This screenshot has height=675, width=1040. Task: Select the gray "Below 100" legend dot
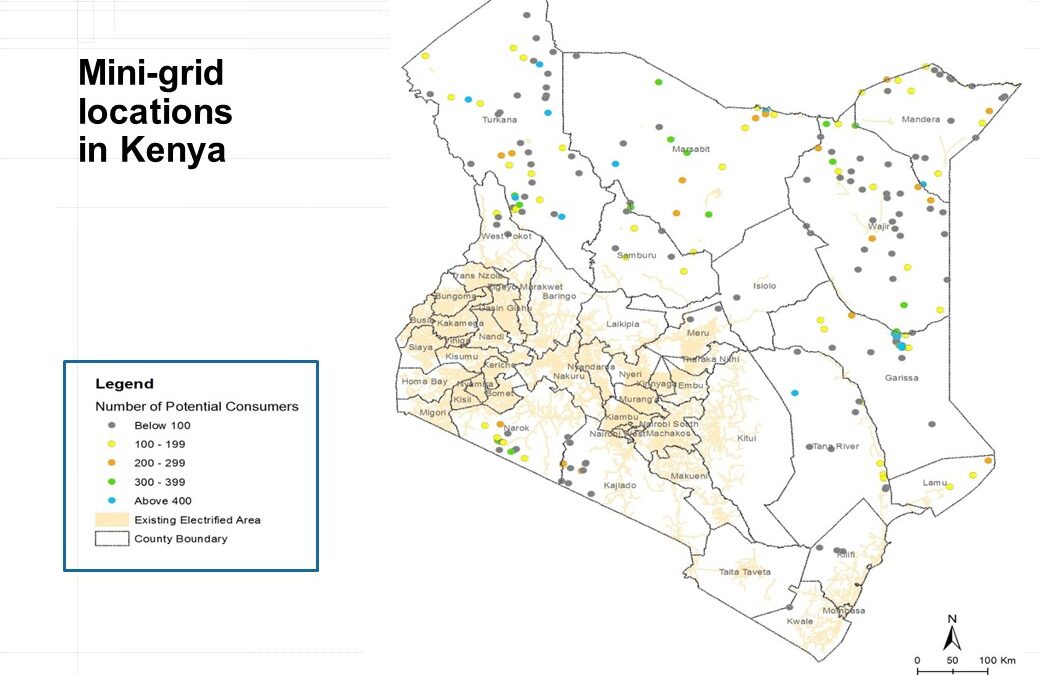[113, 425]
